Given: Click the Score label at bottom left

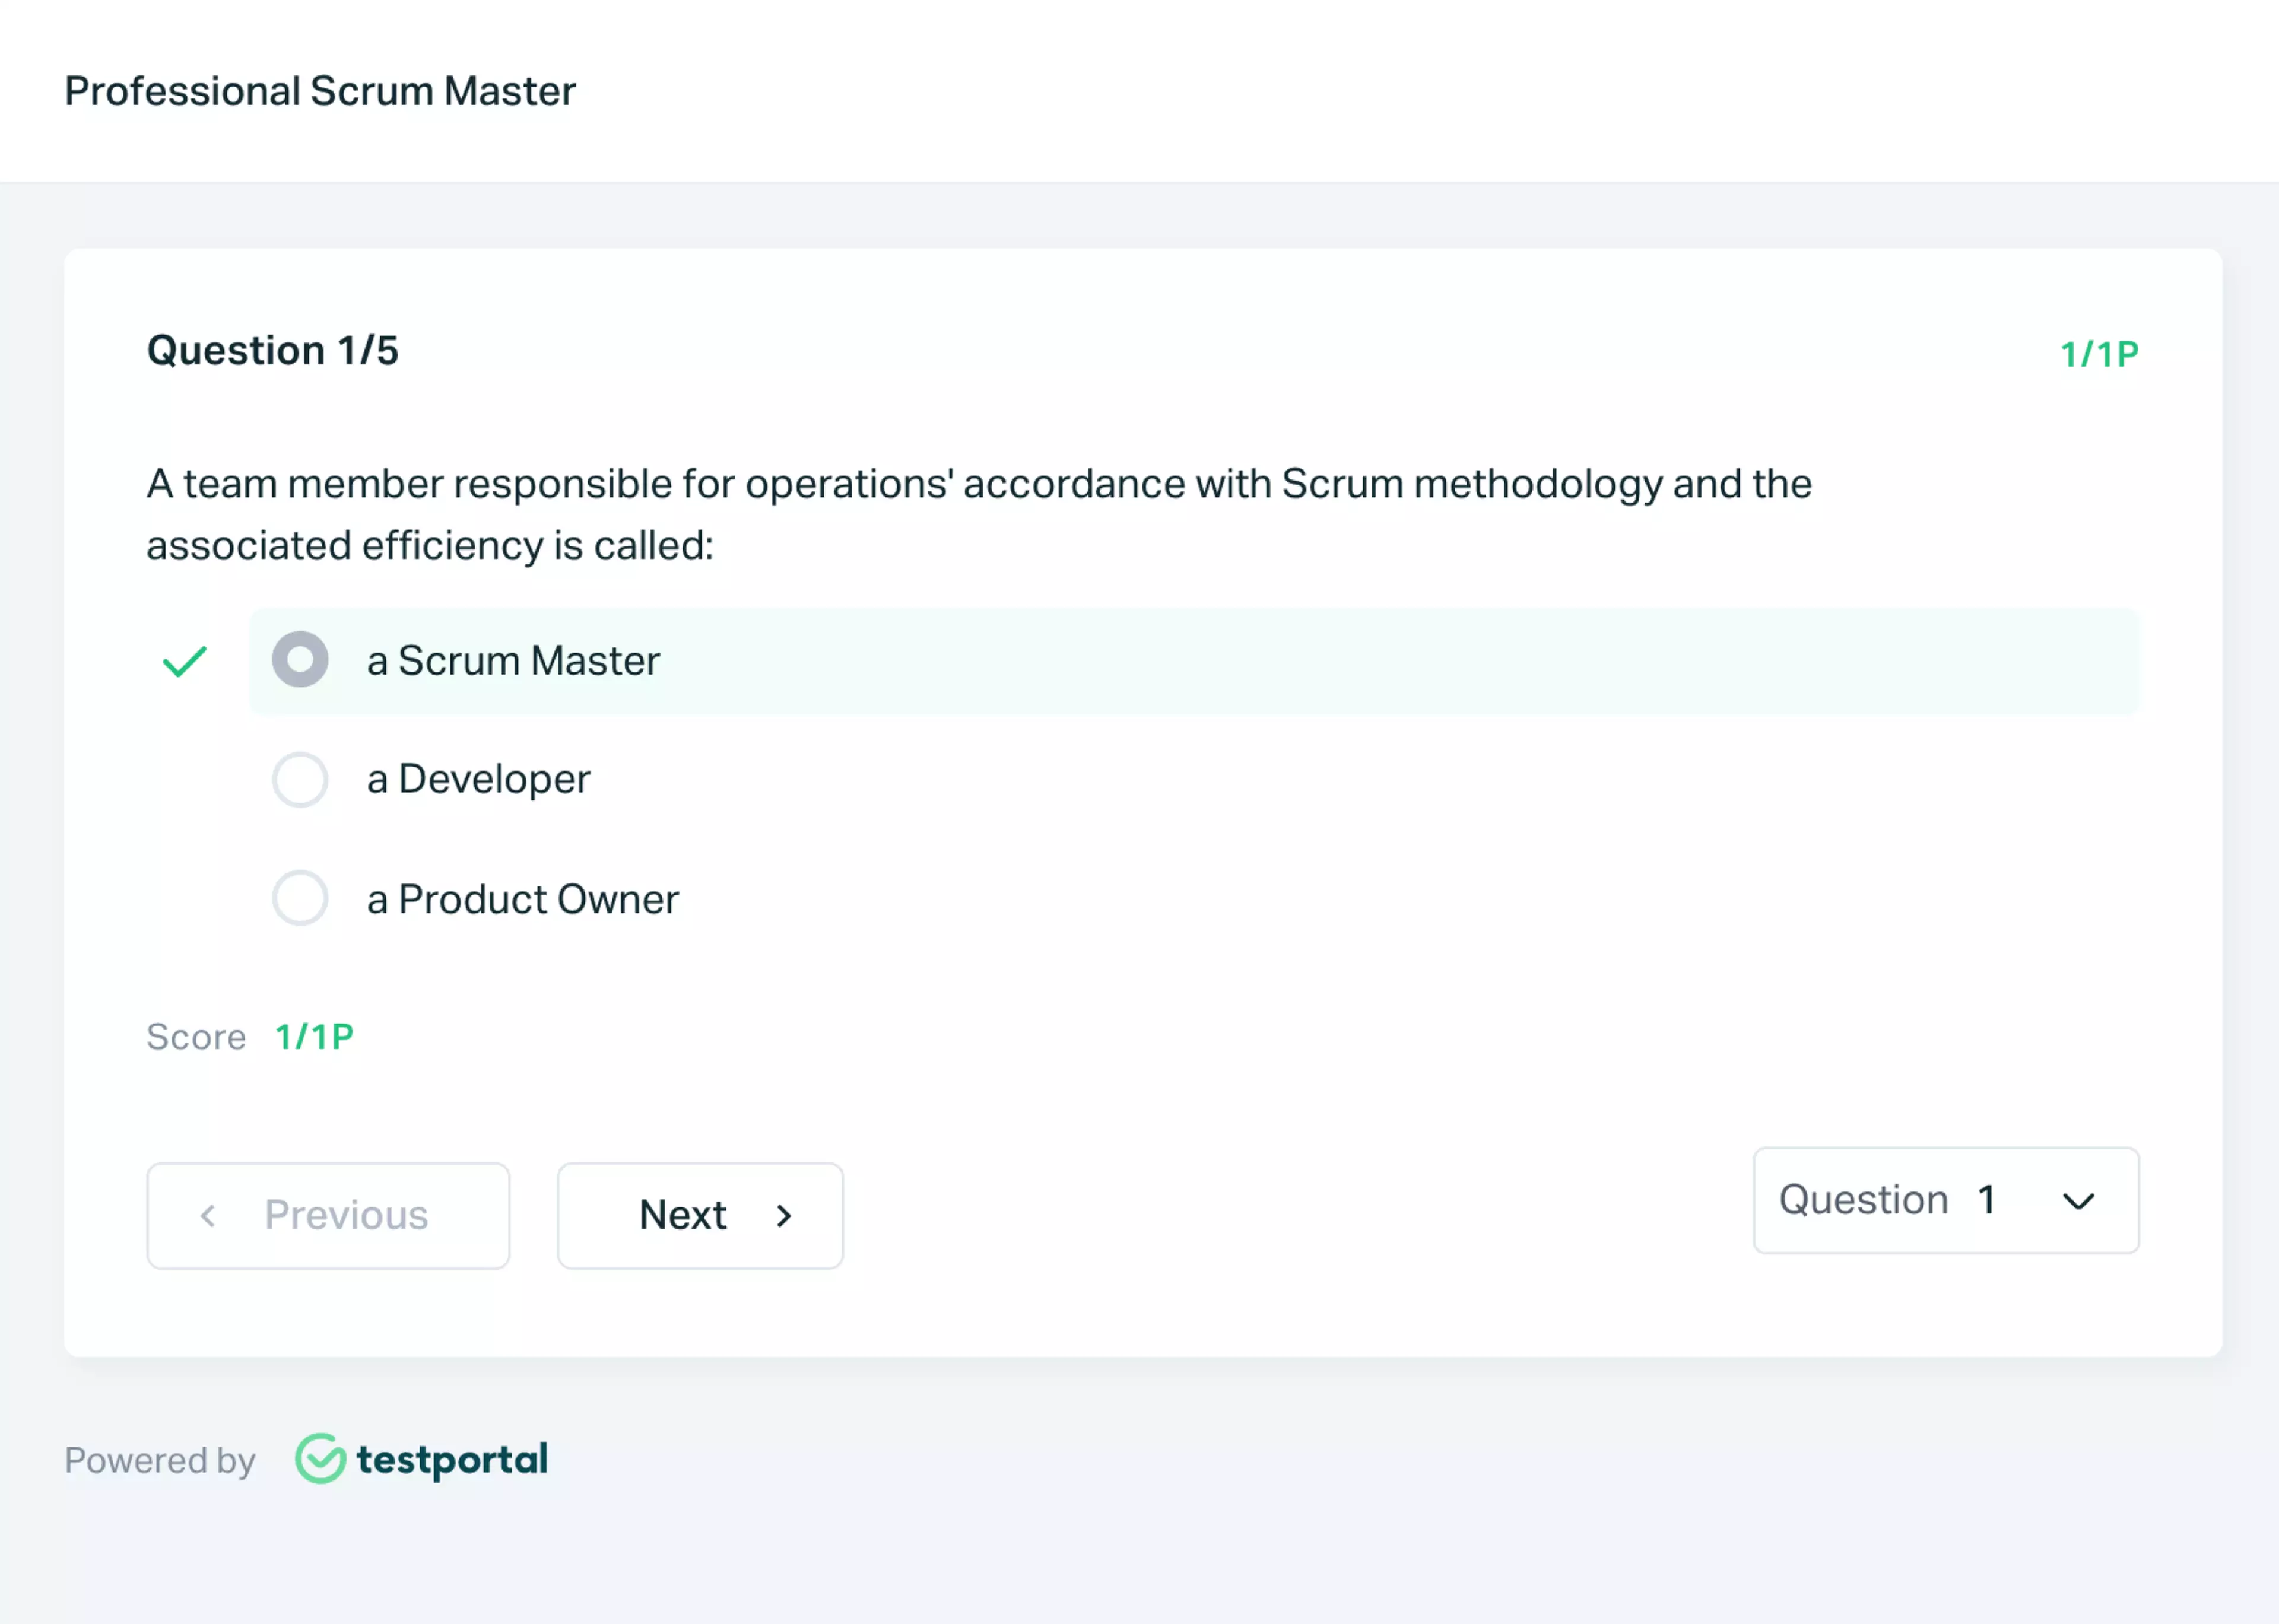Looking at the screenshot, I should coord(196,1037).
